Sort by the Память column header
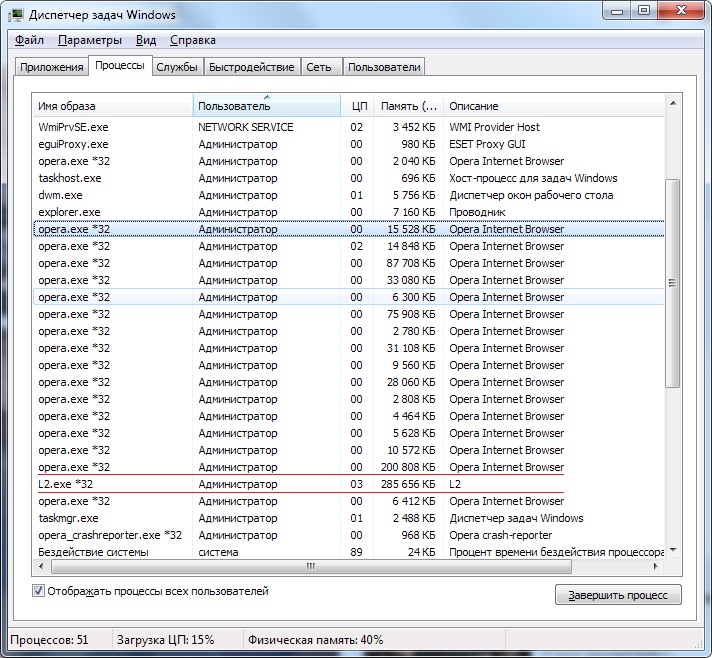Viewport: 712px width, 658px height. coord(408,106)
